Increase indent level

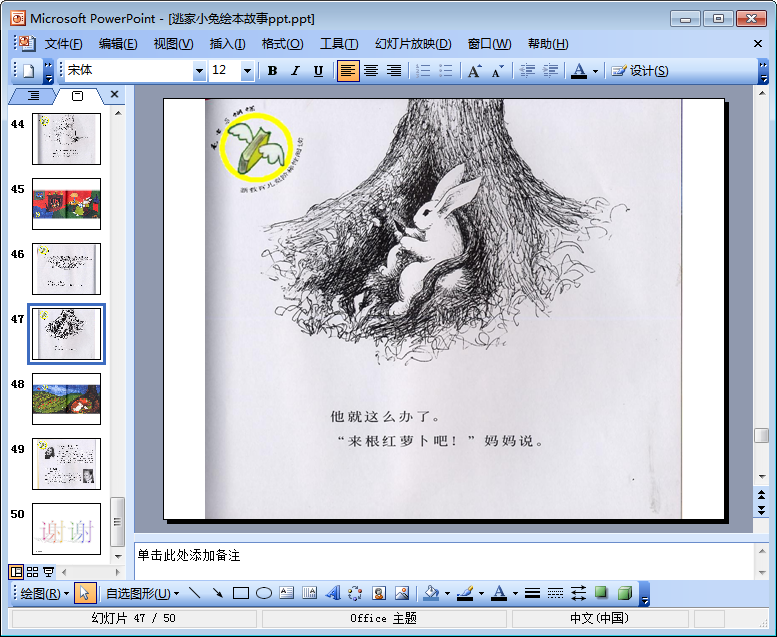(550, 71)
